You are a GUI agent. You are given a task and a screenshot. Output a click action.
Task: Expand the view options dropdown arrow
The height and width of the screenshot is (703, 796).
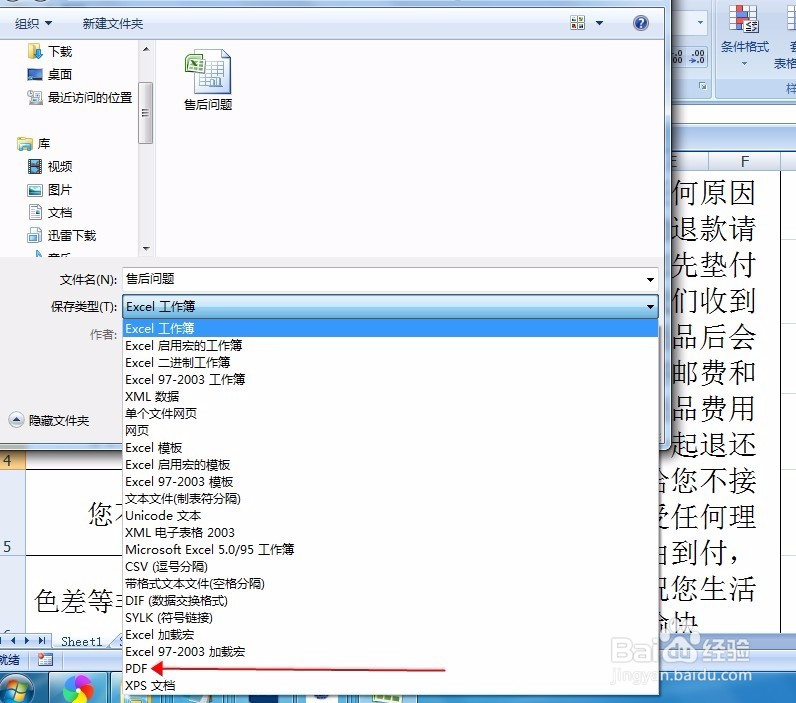(x=600, y=23)
